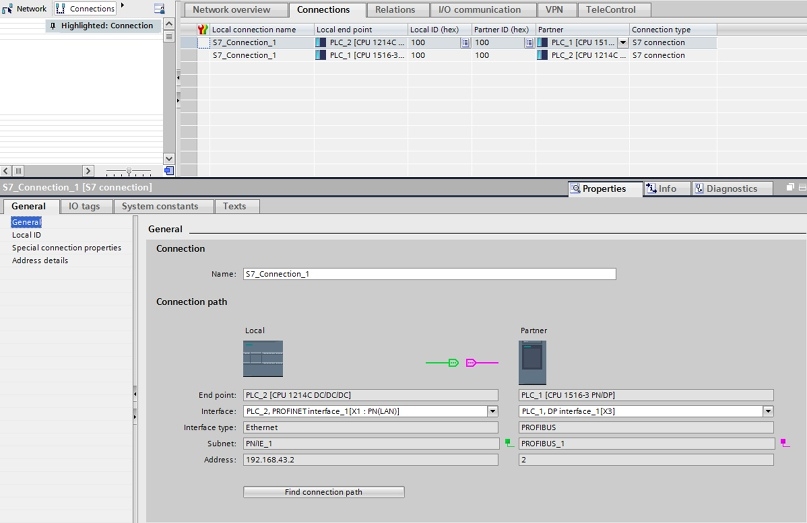Screen dimensions: 807x523
Task: Click the Local ID browse icon in first row
Action: (465, 43)
